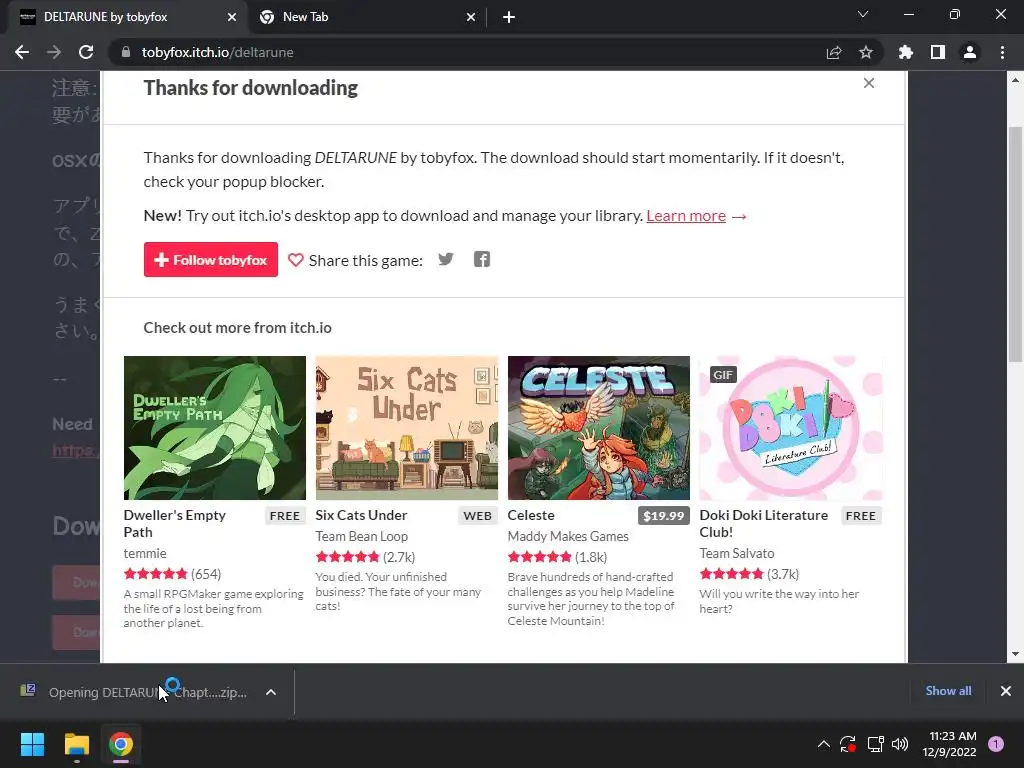This screenshot has height=768, width=1024.
Task: Click the Chrome taskbar icon
Action: click(x=121, y=744)
